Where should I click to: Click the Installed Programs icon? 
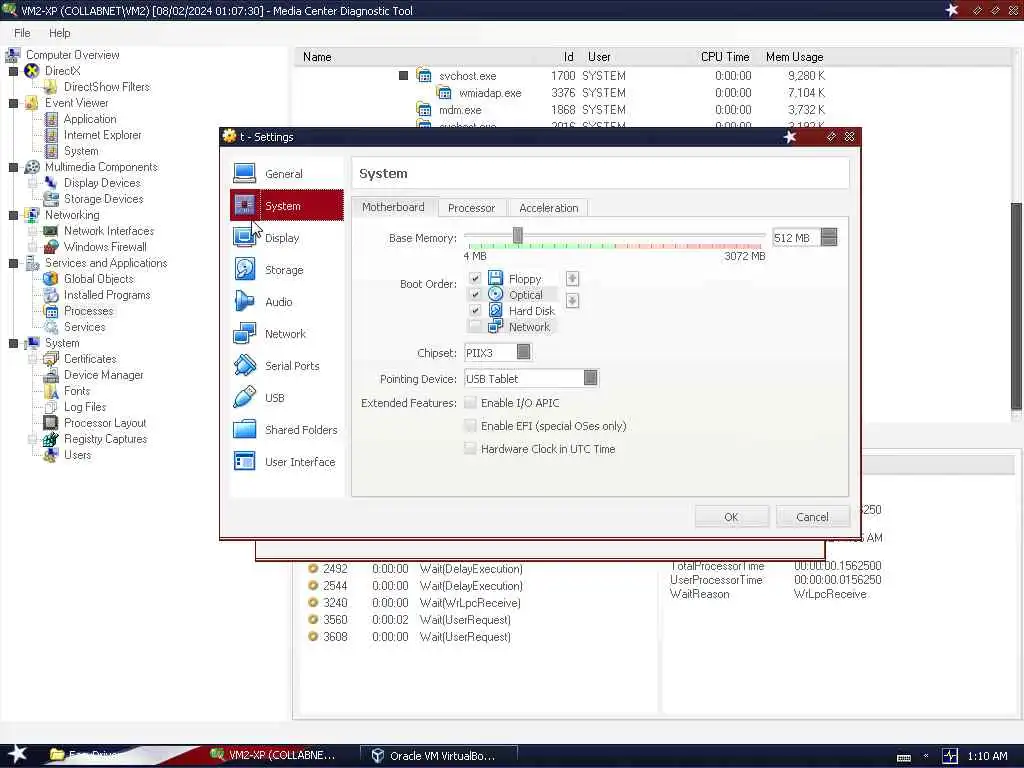pos(51,295)
